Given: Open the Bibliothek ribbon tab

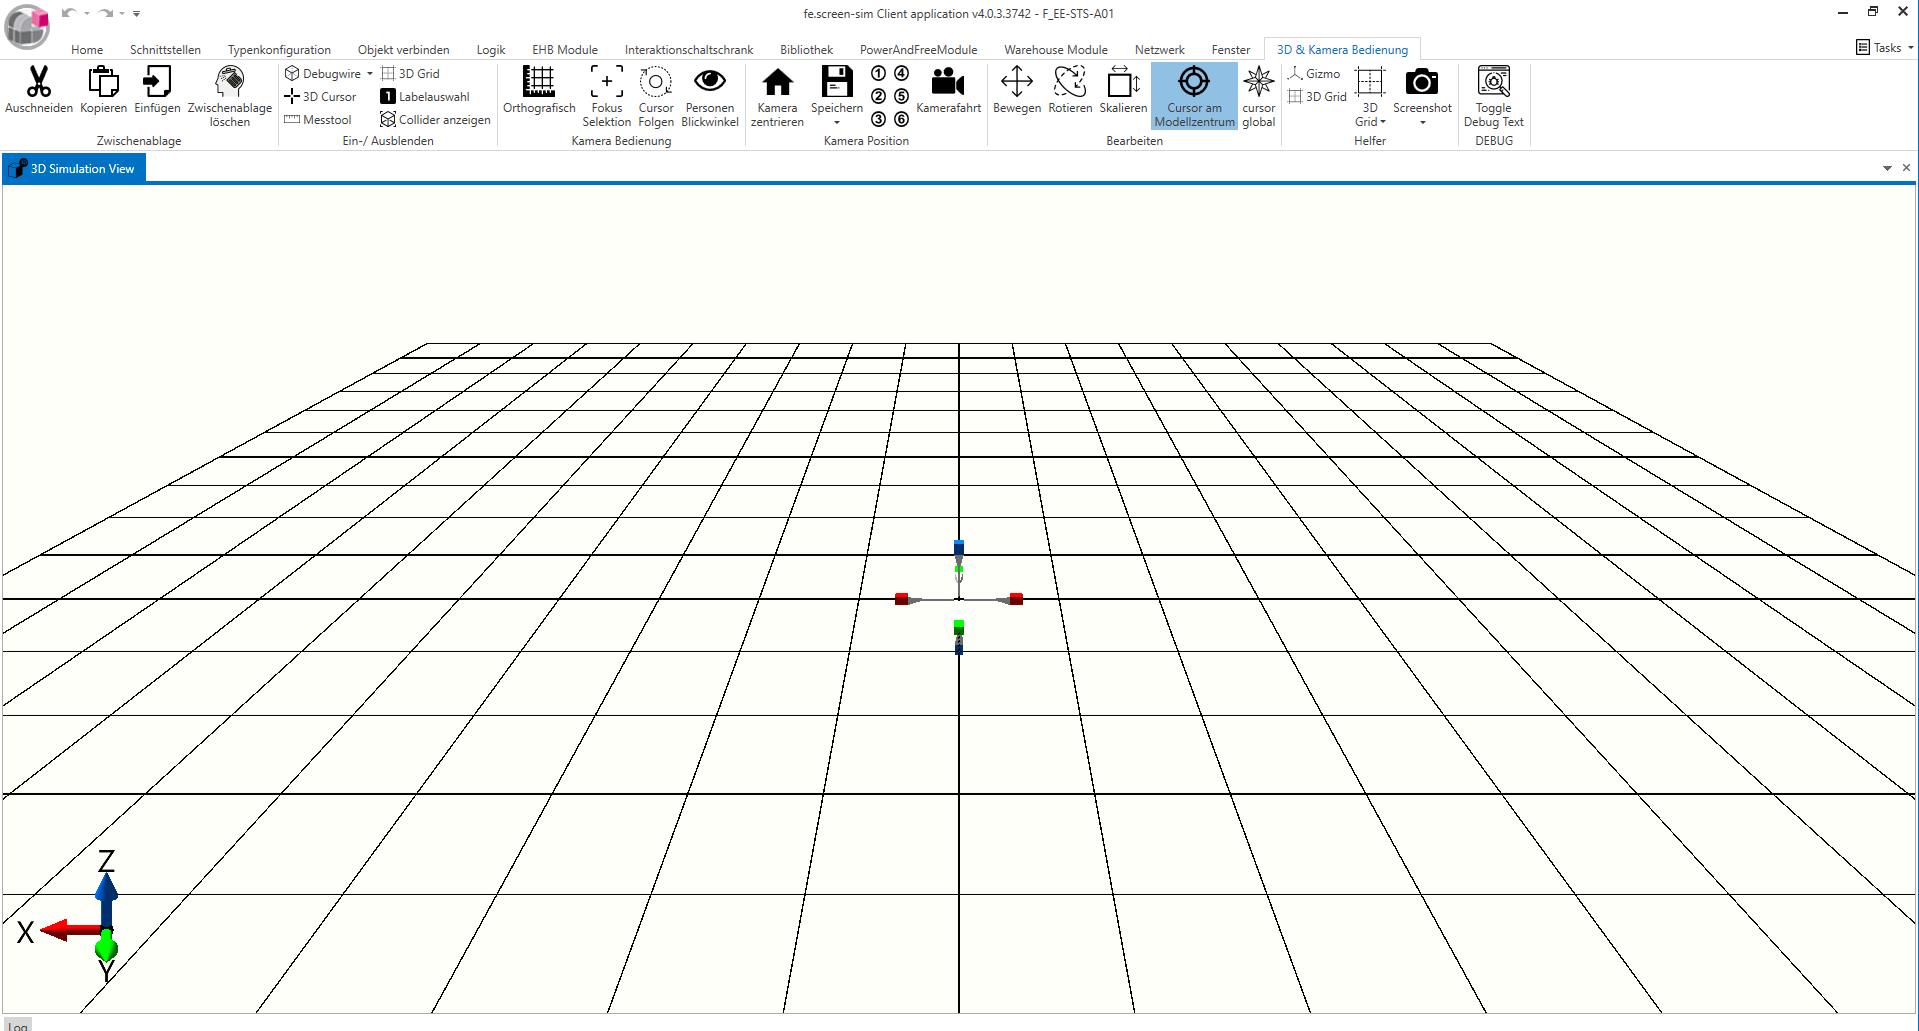Looking at the screenshot, I should coord(806,49).
